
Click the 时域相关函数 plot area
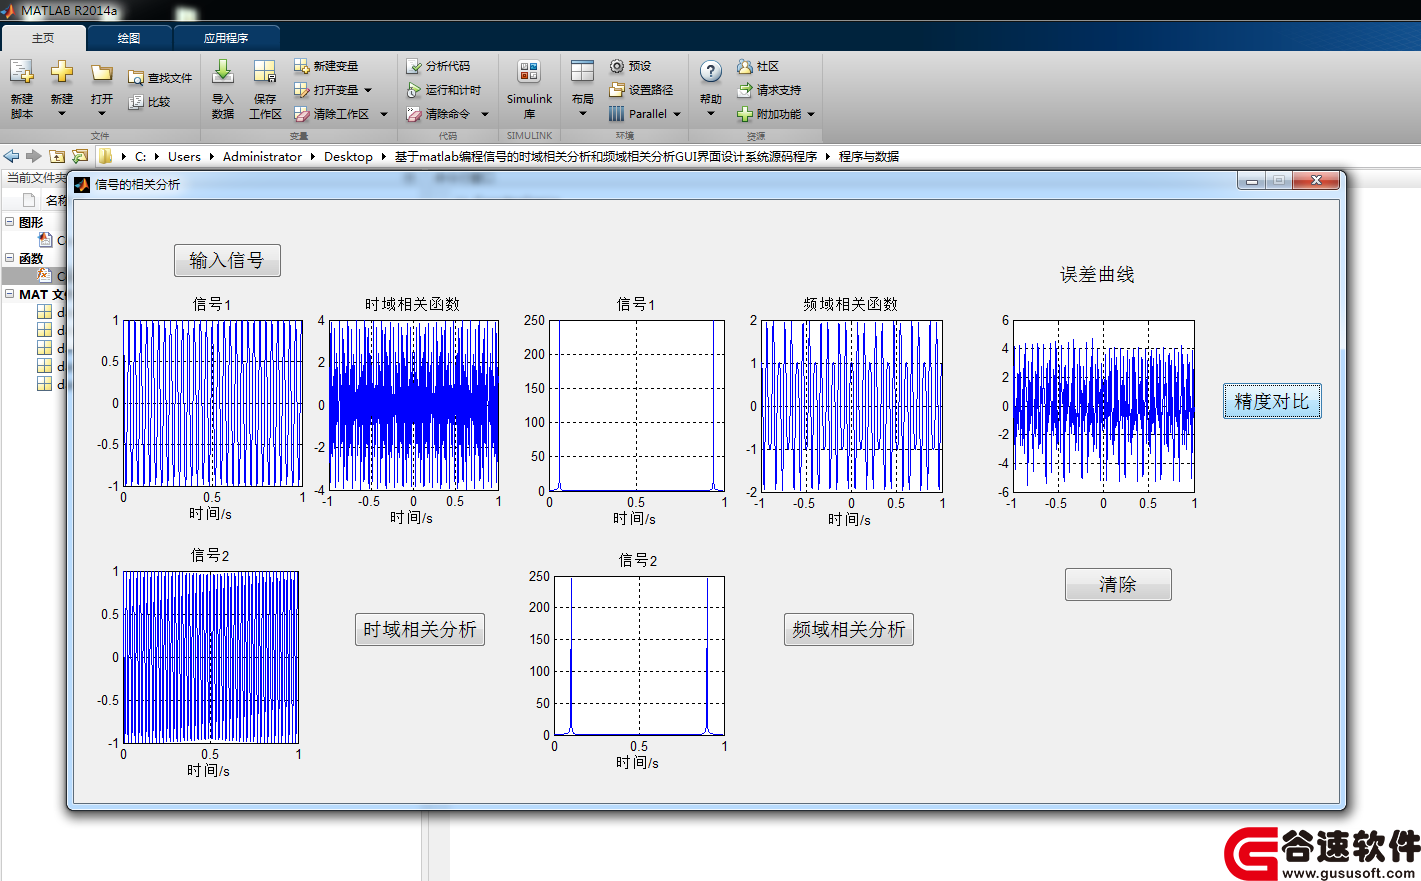point(414,405)
